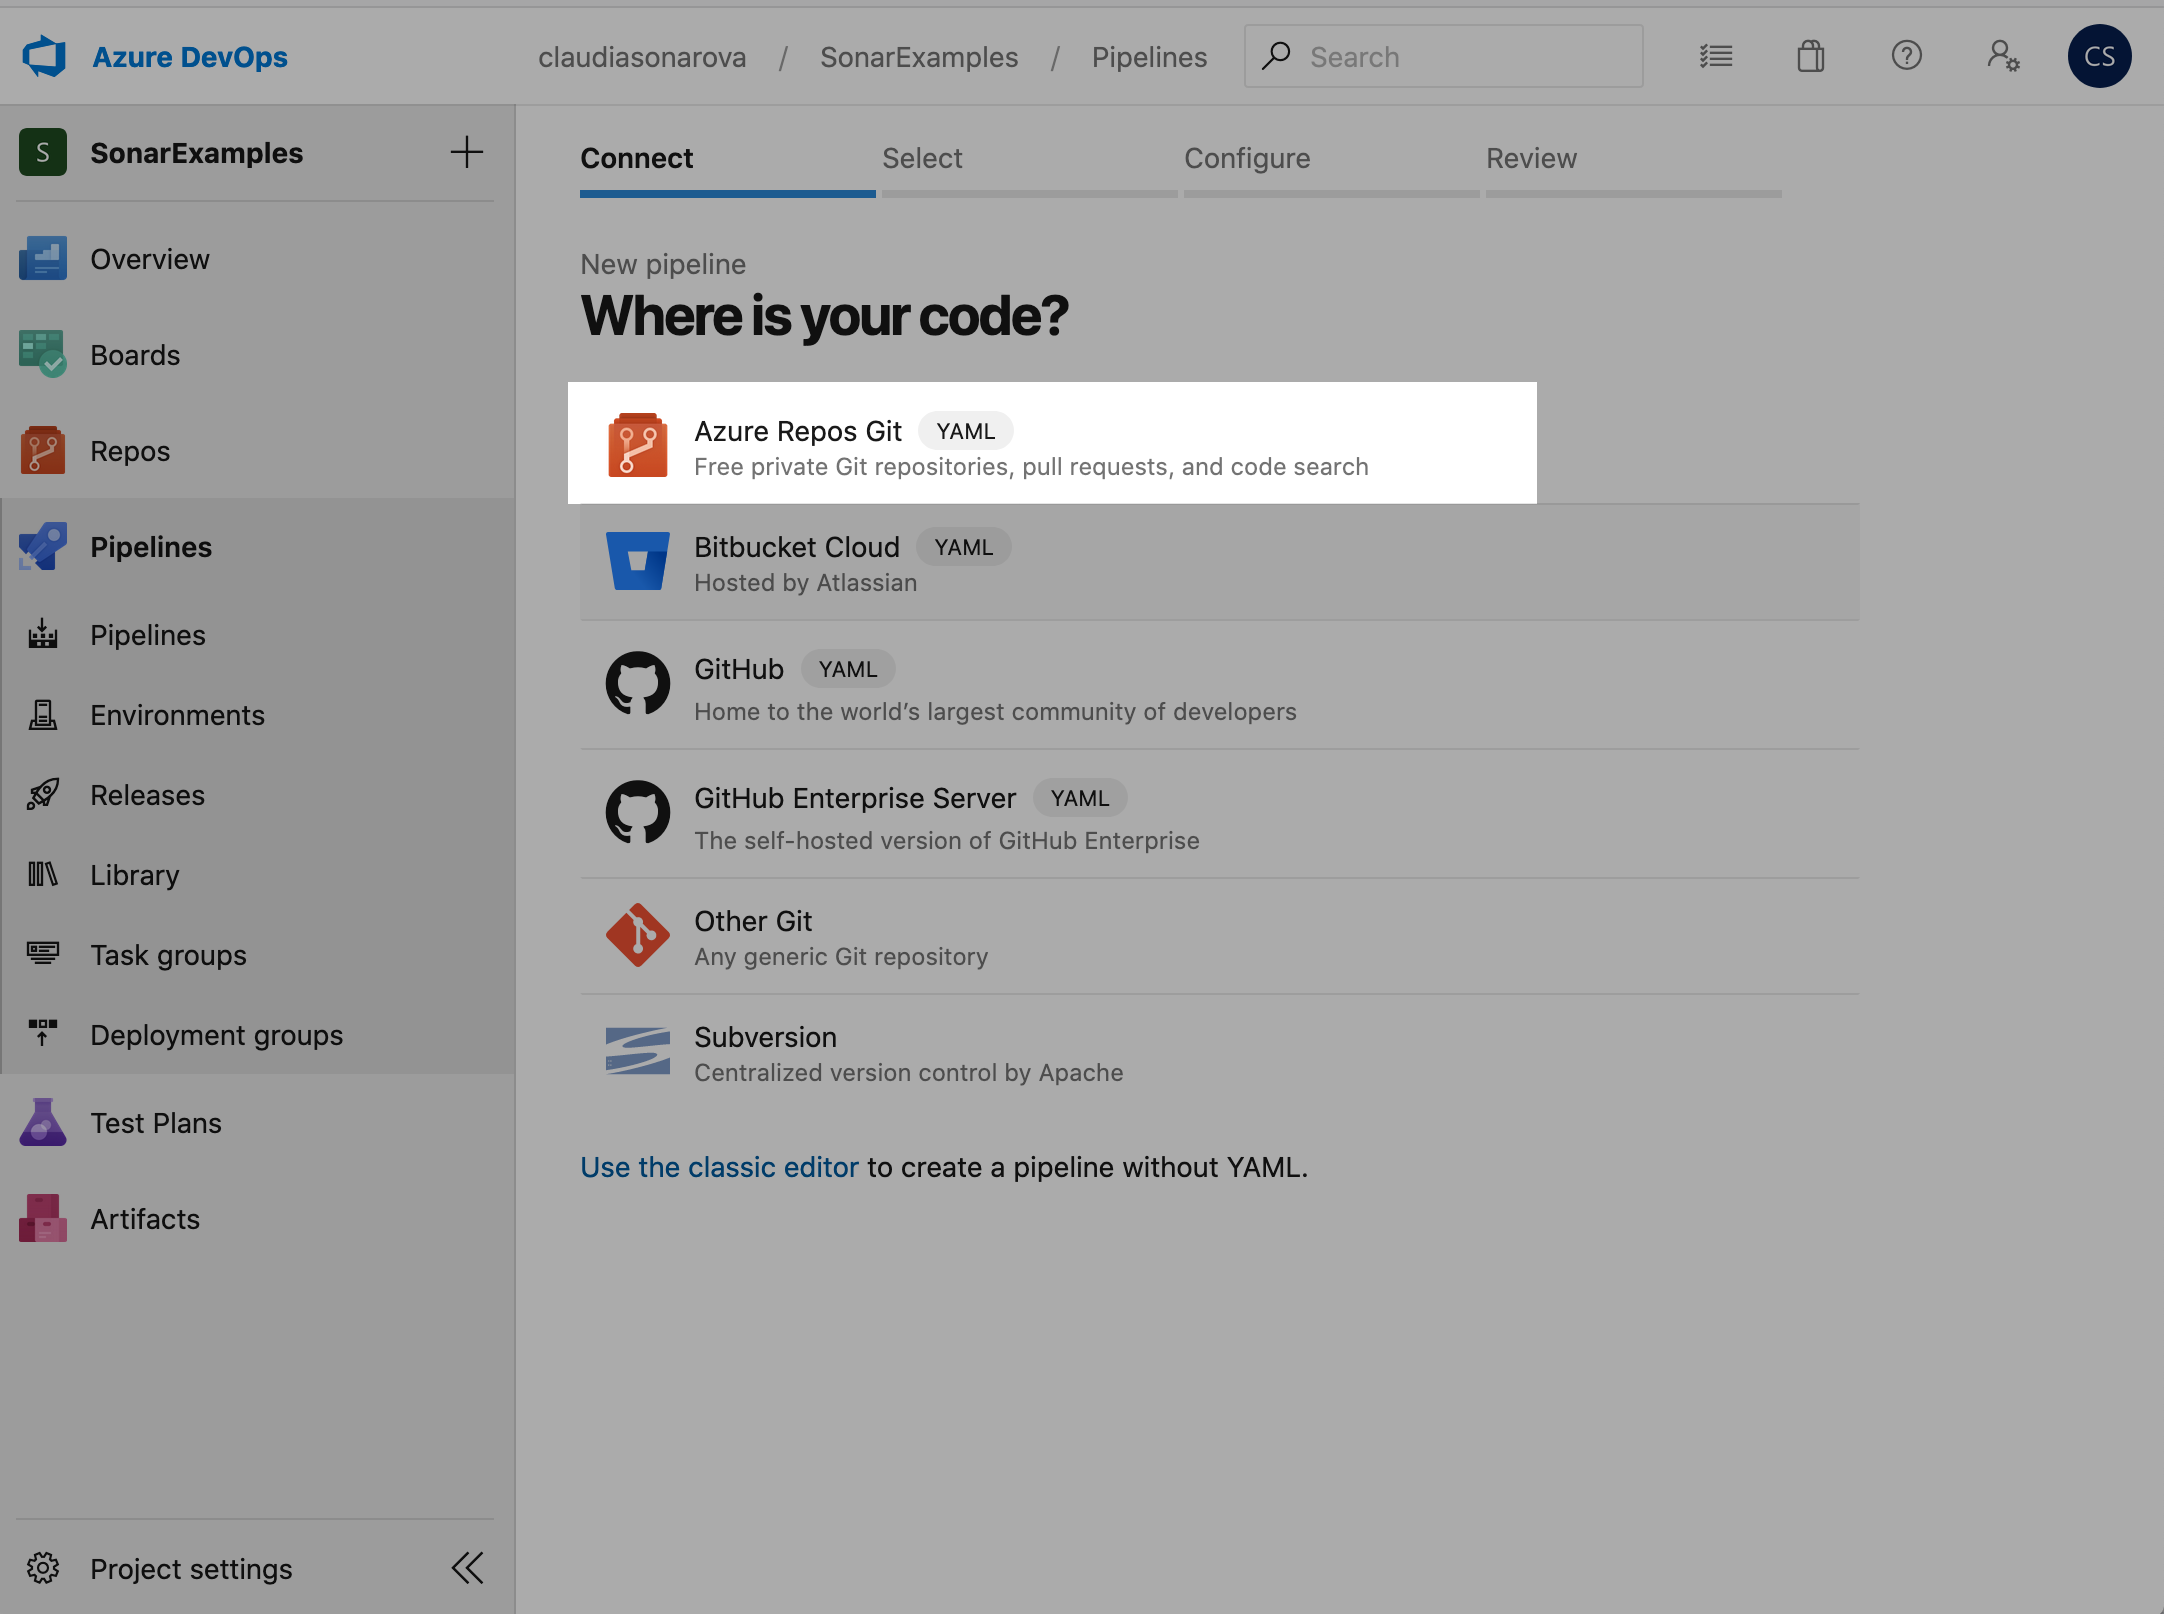
Task: Click the Bitbucket Cloud icon
Action: click(x=635, y=561)
